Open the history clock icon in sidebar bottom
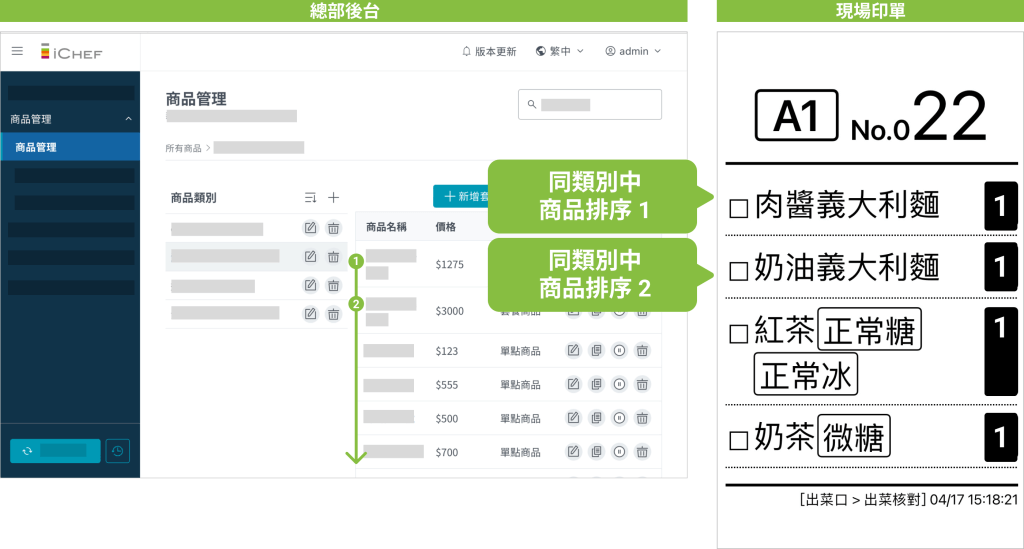 (x=118, y=451)
